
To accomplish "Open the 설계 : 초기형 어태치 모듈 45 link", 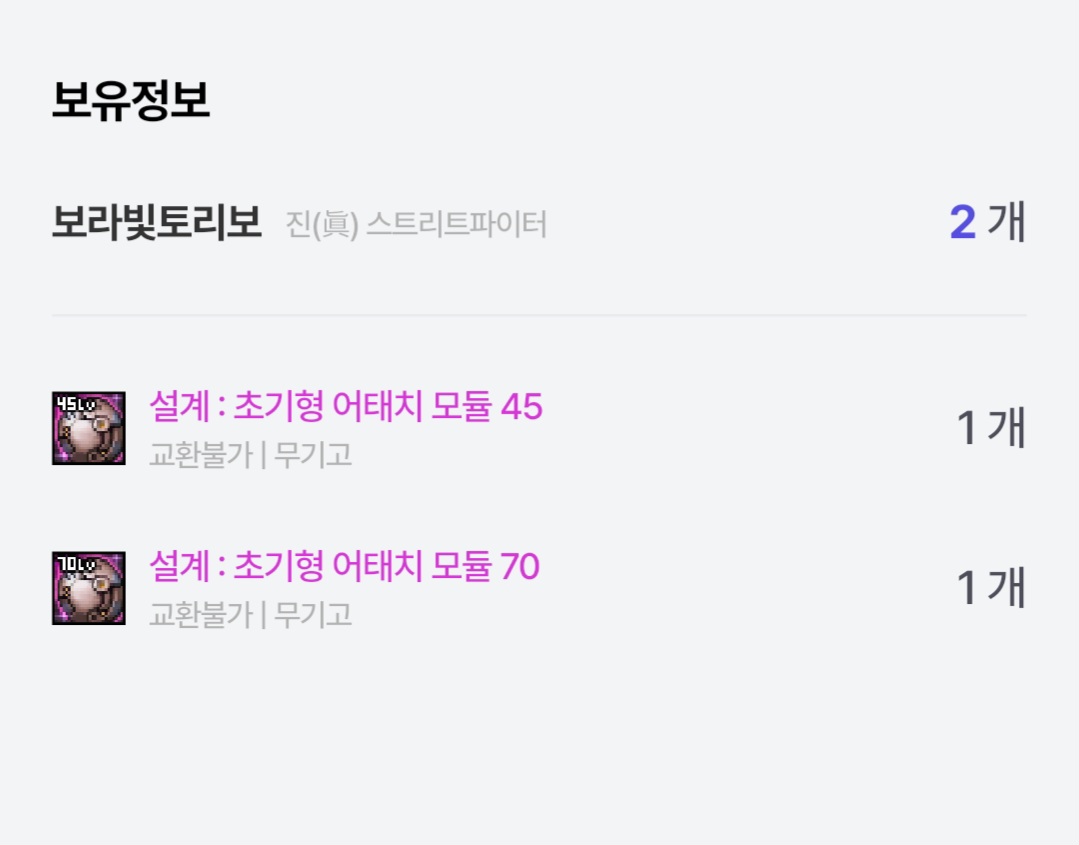I will pyautogui.click(x=345, y=407).
